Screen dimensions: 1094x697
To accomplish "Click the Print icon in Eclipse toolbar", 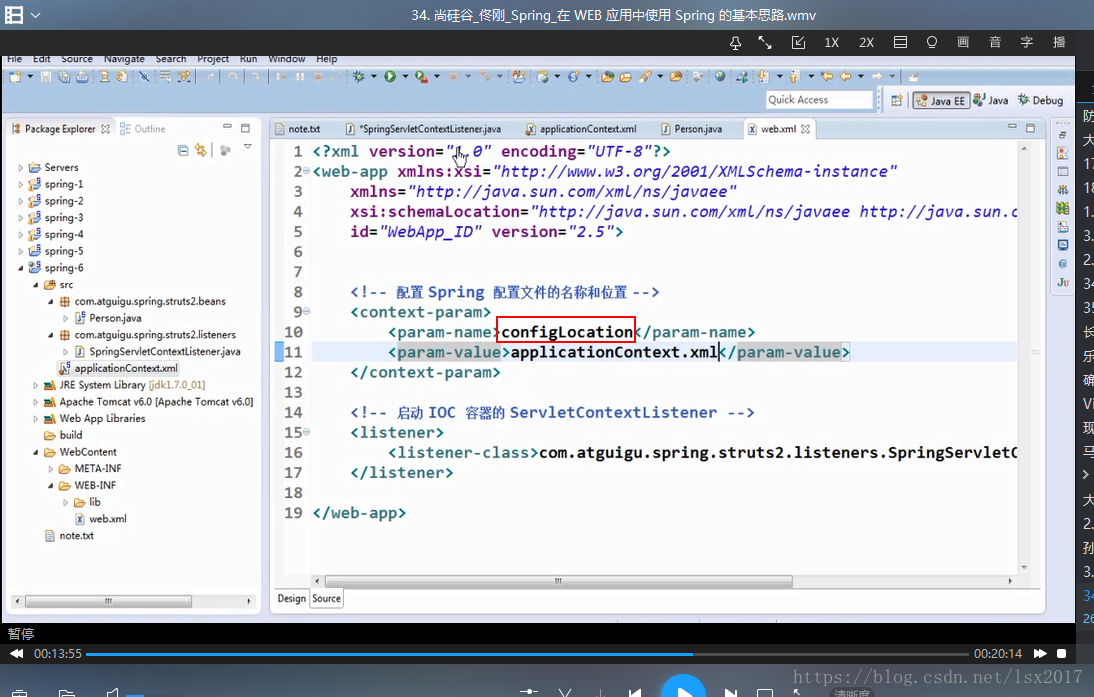I will pyautogui.click(x=82, y=76).
